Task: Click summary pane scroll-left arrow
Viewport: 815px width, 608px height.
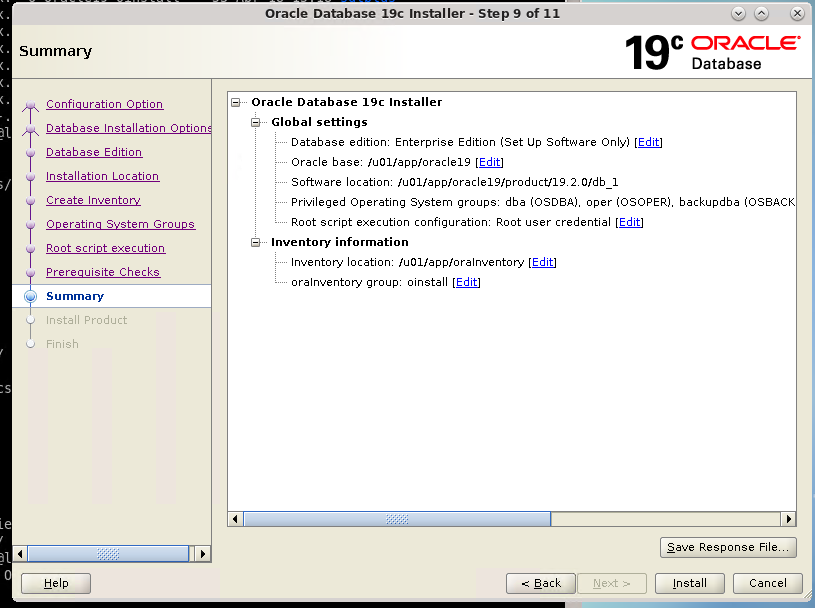Action: [235, 519]
